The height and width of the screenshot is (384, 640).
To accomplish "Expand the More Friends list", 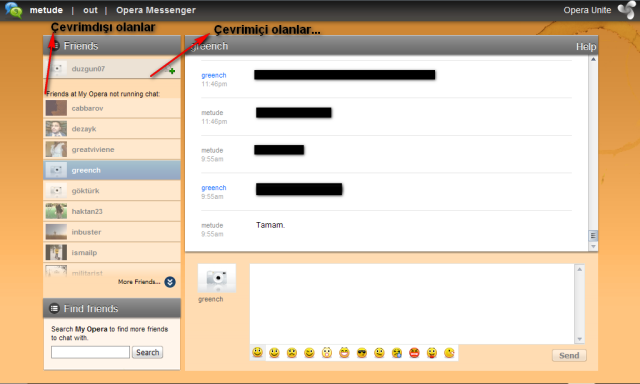I will coord(170,282).
